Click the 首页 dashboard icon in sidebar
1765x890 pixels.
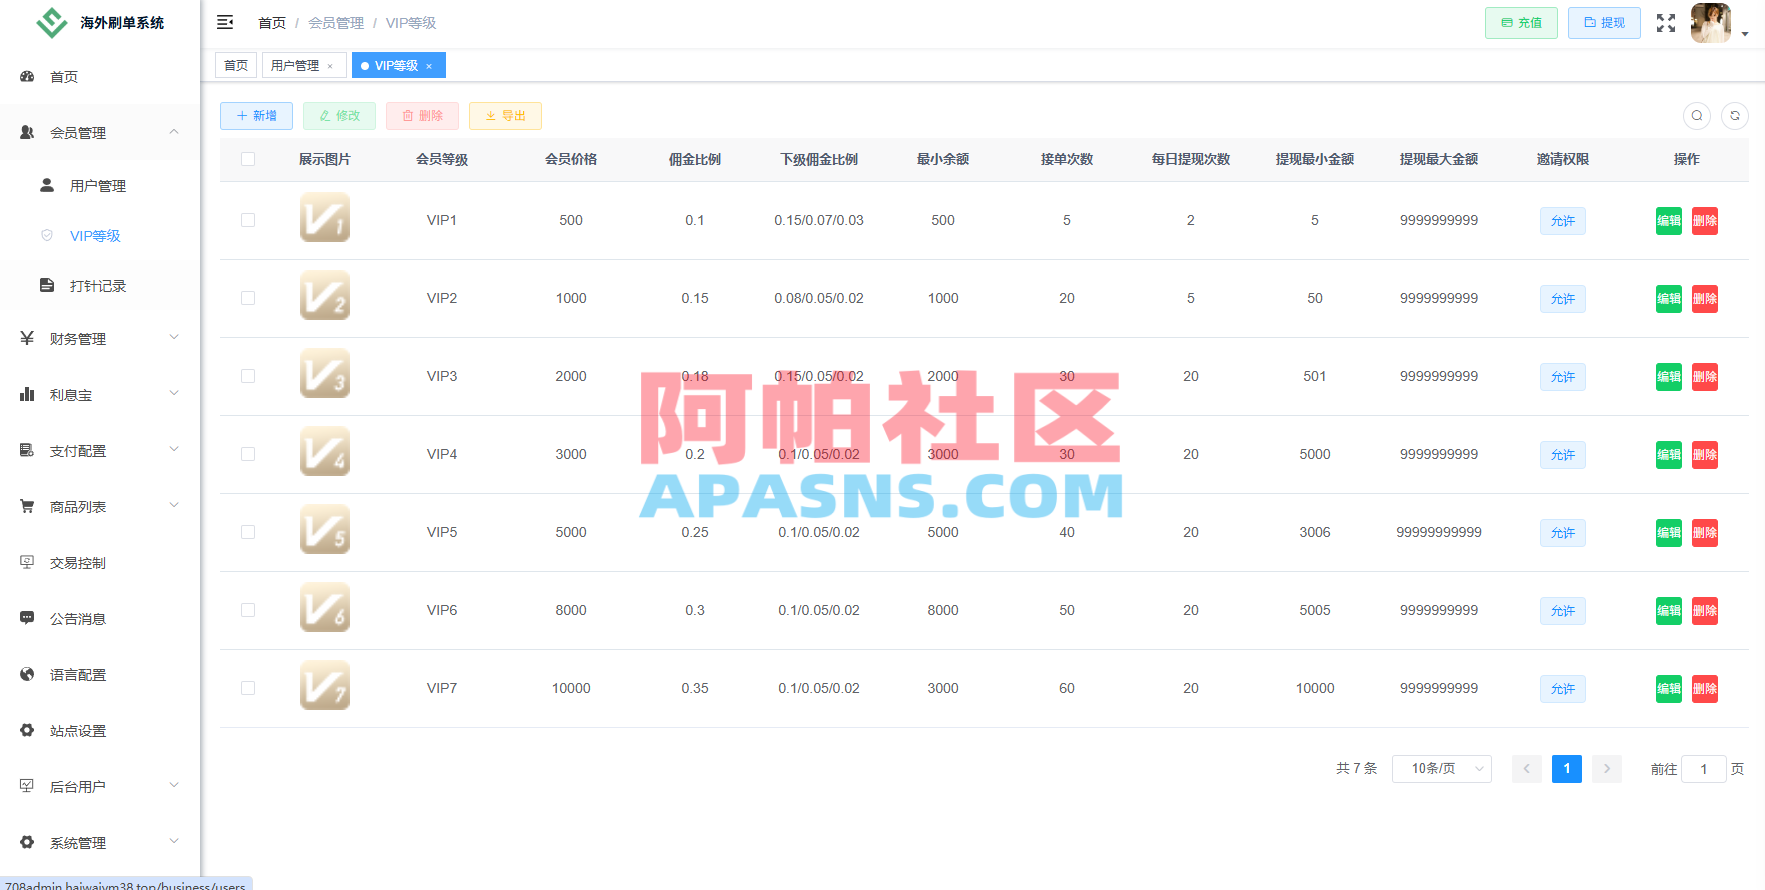[x=28, y=76]
